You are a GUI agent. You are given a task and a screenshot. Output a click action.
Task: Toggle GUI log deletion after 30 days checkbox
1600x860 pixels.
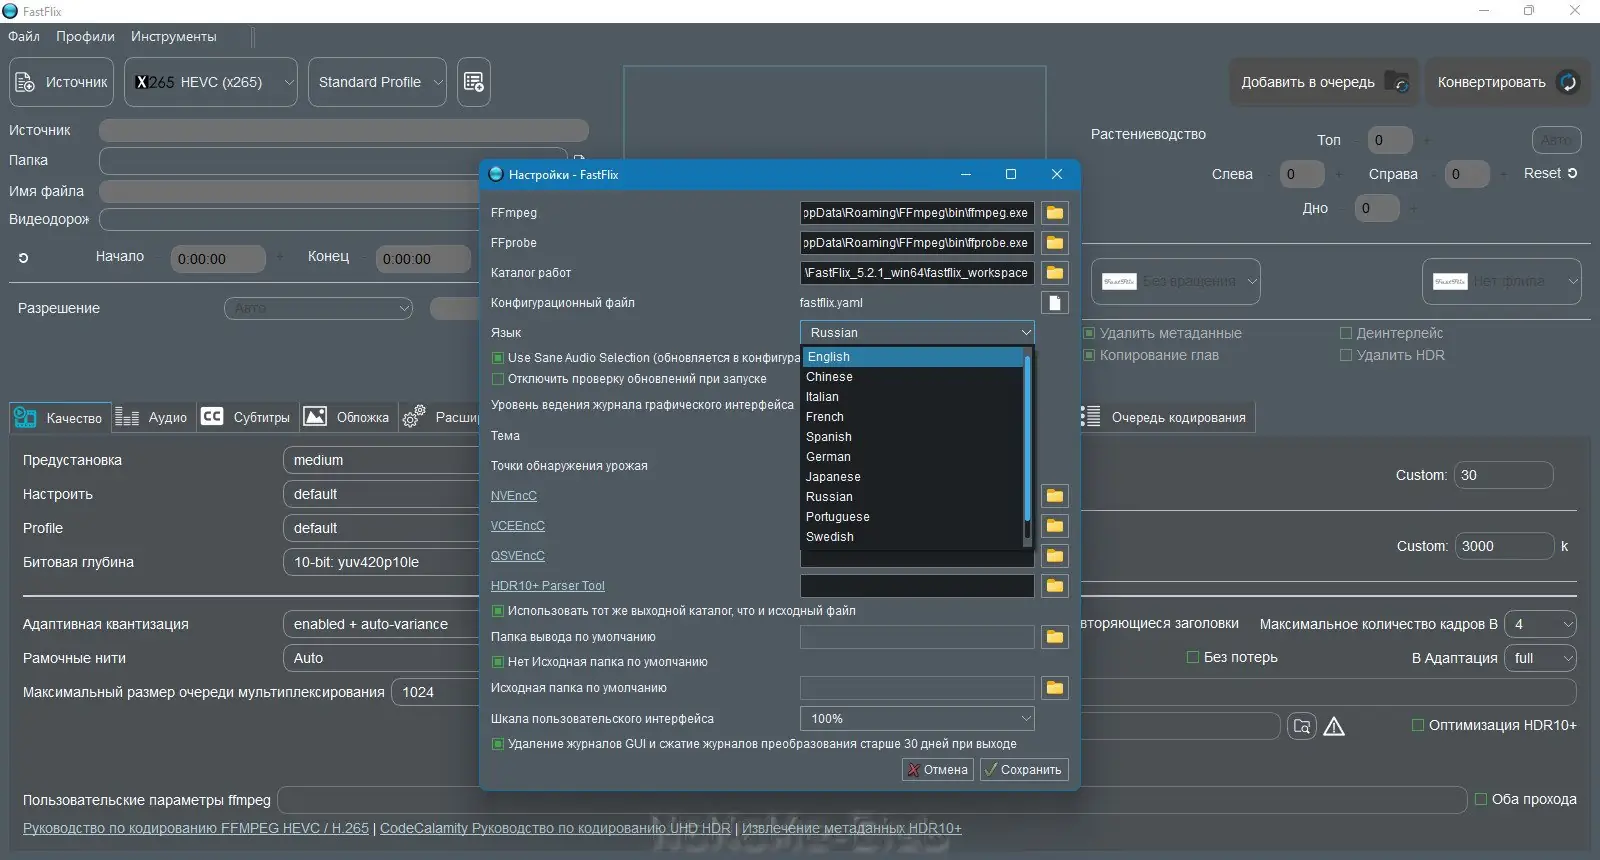(x=498, y=744)
